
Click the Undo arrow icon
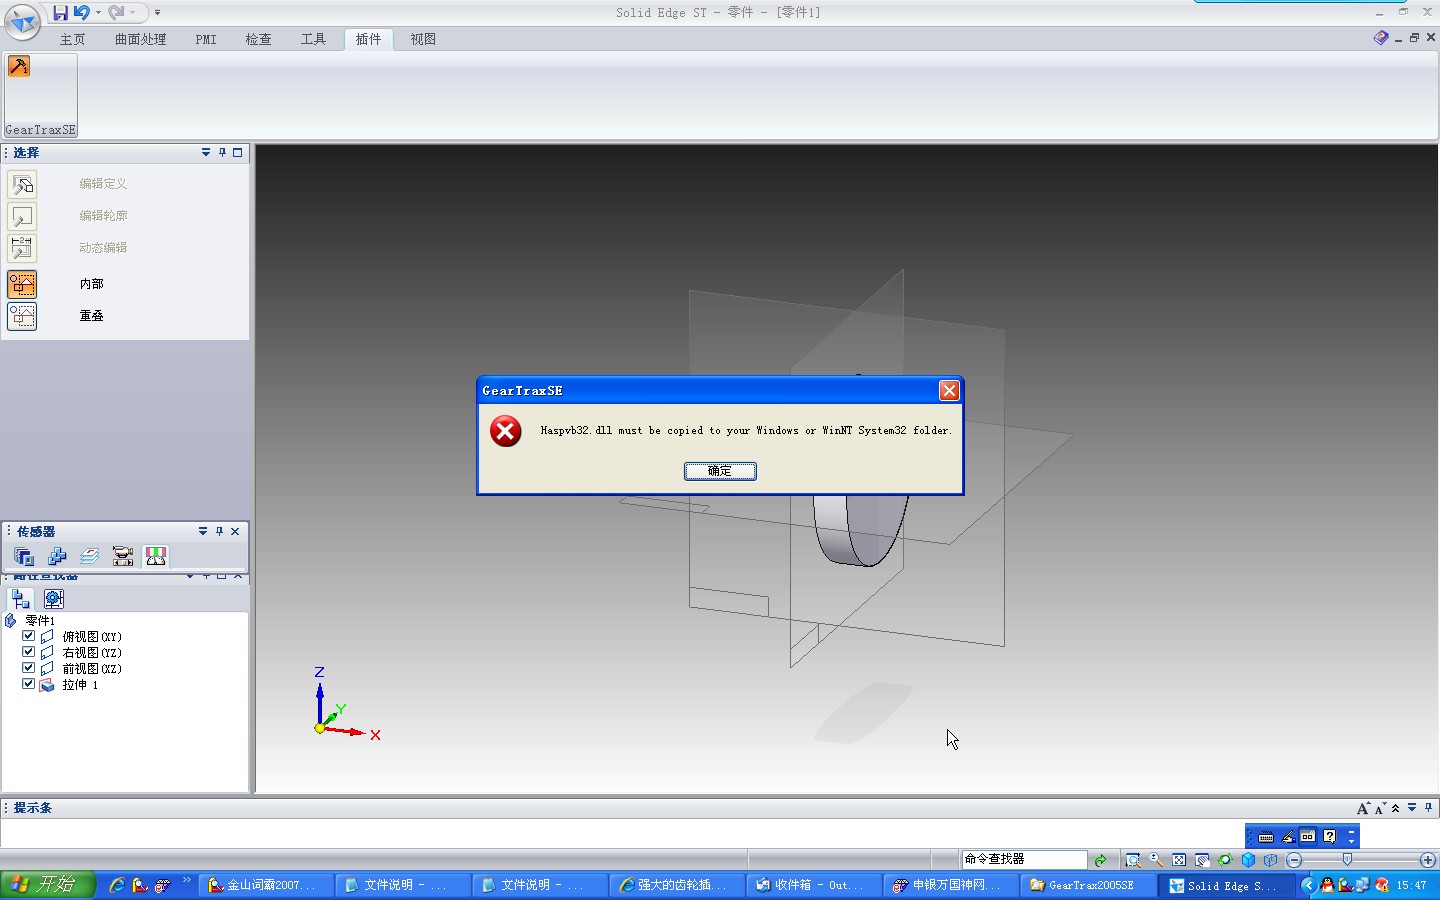click(x=81, y=13)
